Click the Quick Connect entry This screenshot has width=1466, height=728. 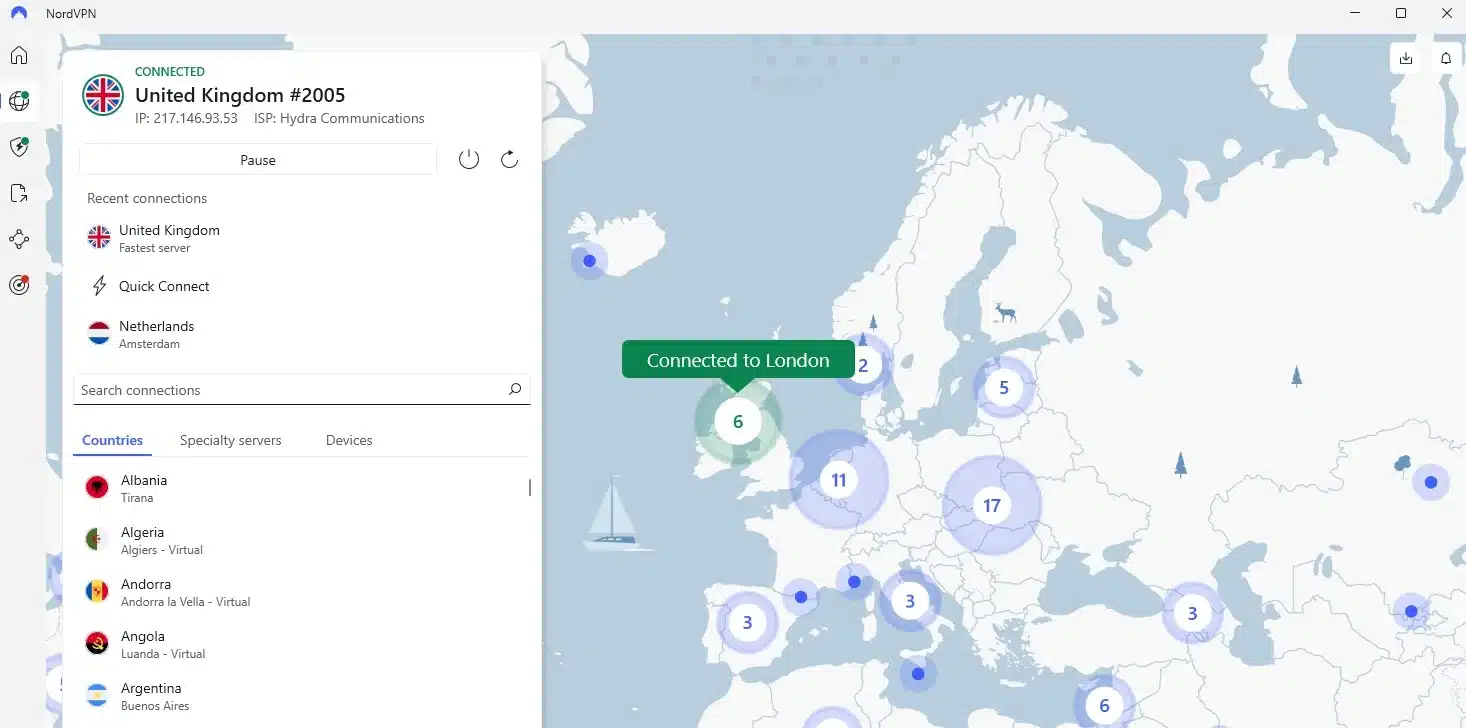[302, 286]
